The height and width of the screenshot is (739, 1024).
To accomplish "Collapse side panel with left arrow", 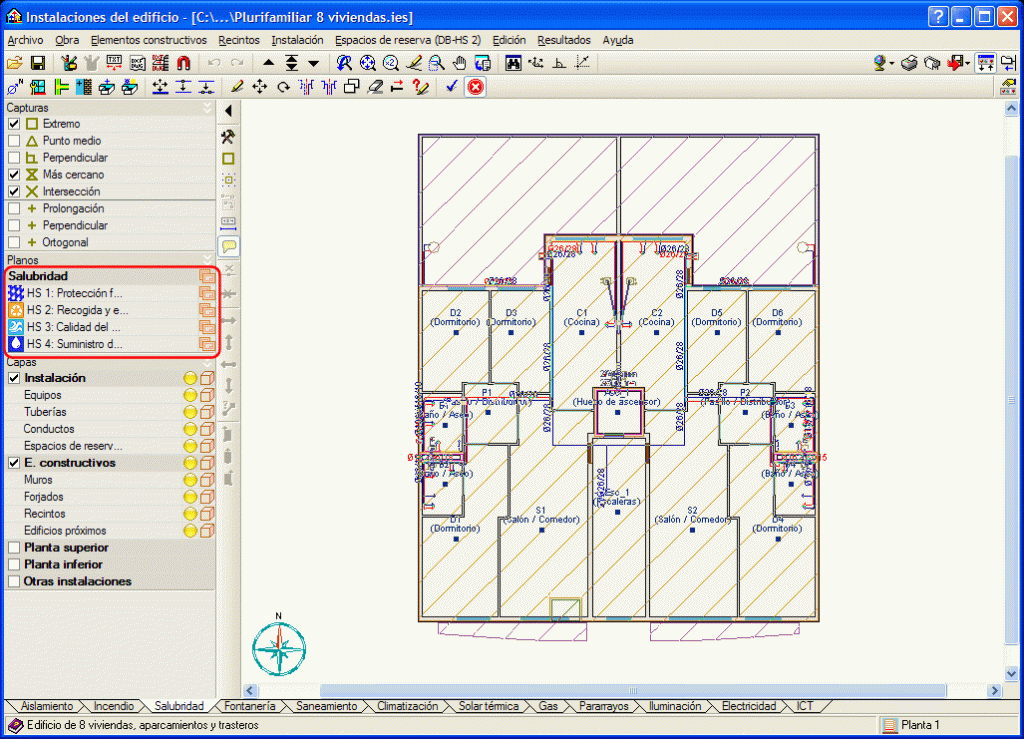I will pos(228,111).
